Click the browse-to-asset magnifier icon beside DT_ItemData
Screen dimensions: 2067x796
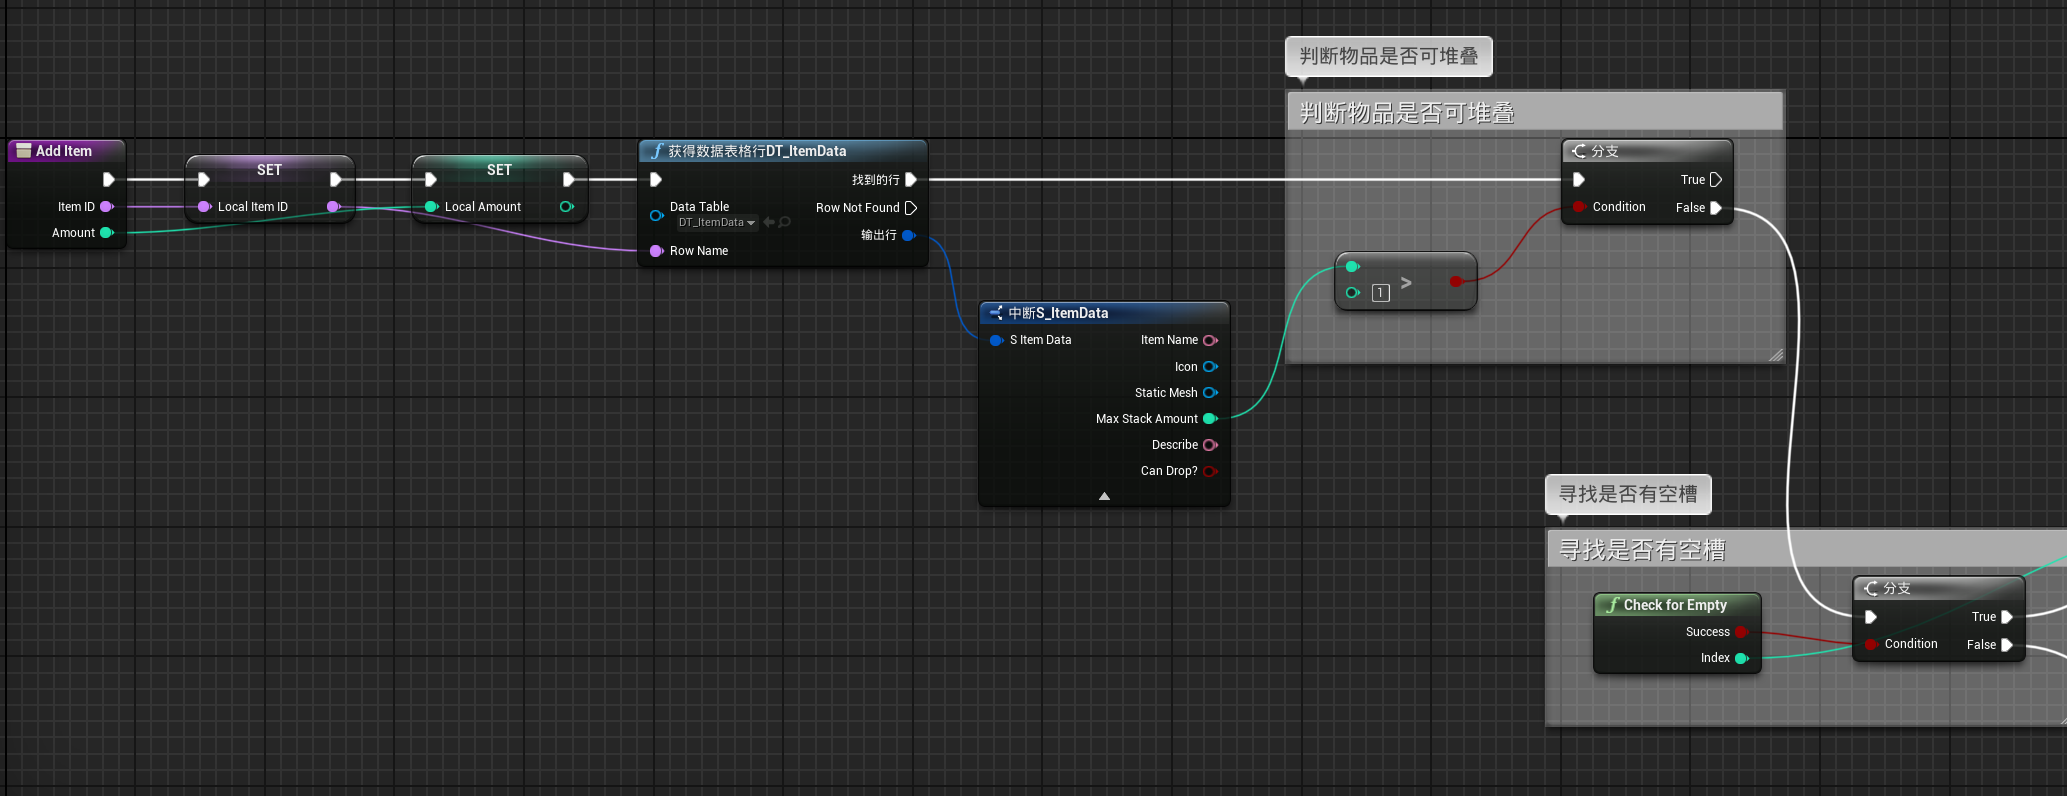[784, 222]
